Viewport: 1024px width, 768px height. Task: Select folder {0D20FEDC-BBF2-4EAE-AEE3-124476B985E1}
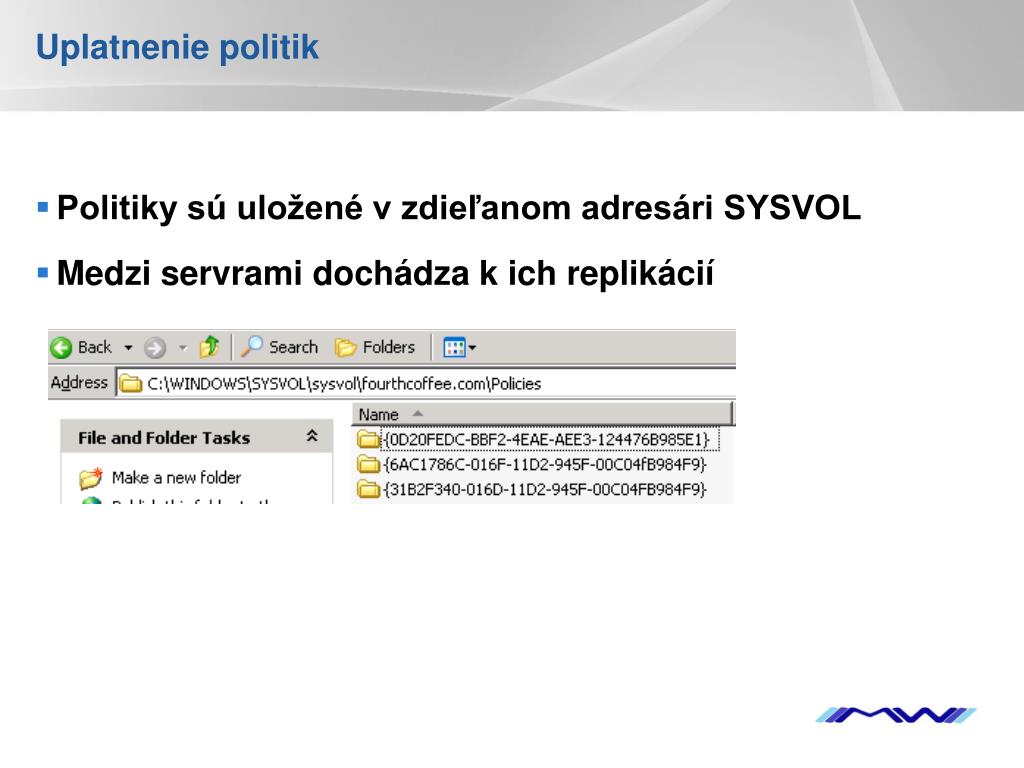pyautogui.click(x=547, y=440)
